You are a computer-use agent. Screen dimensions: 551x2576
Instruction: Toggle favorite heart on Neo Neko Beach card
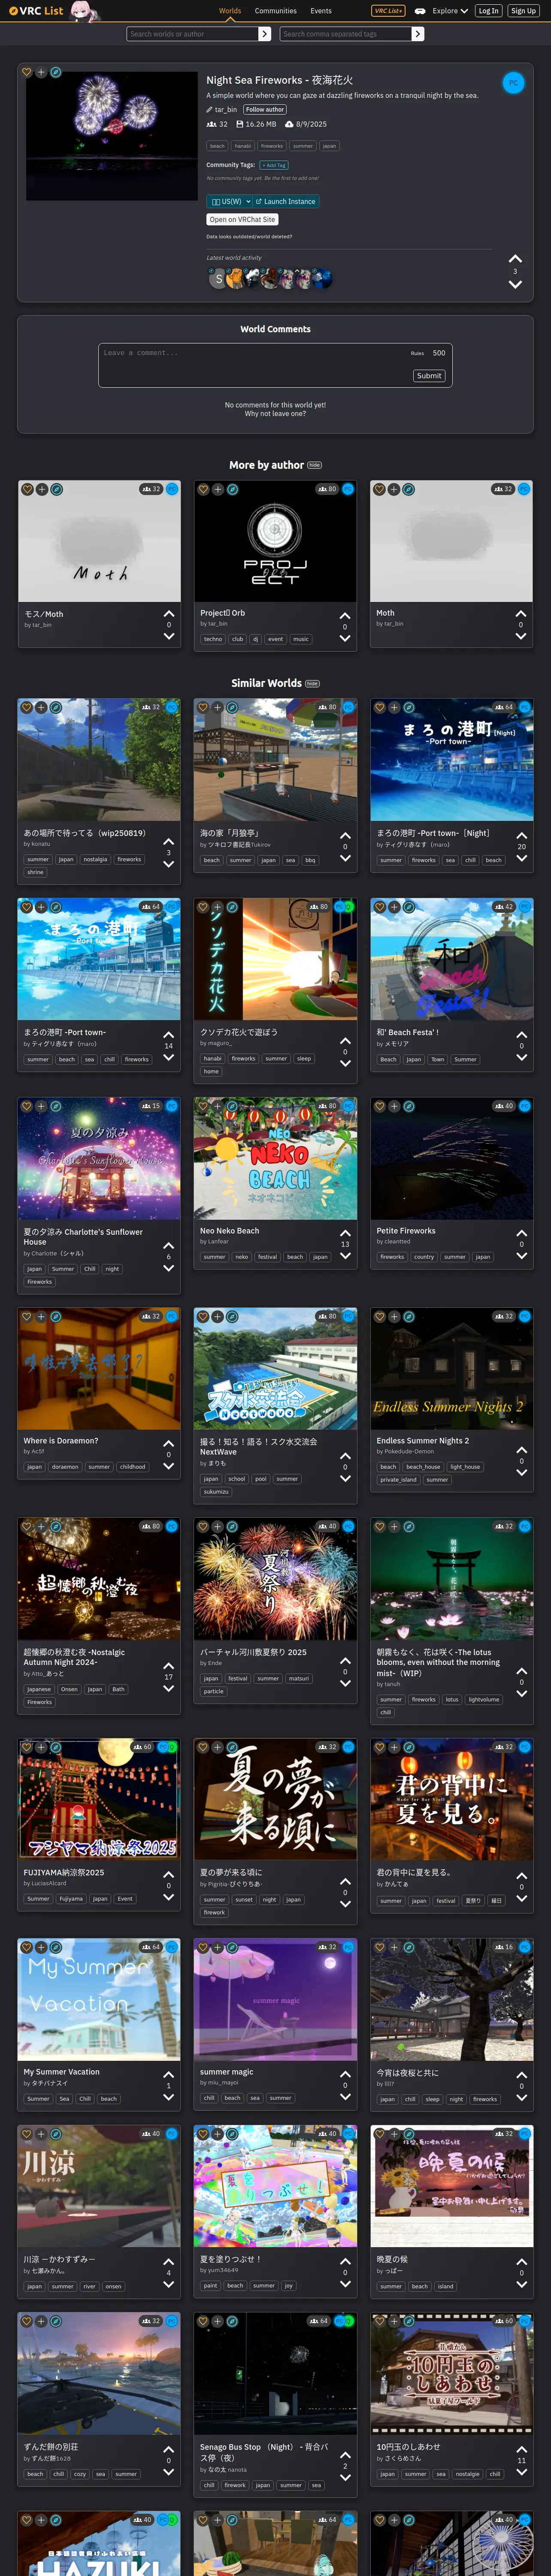click(203, 1106)
